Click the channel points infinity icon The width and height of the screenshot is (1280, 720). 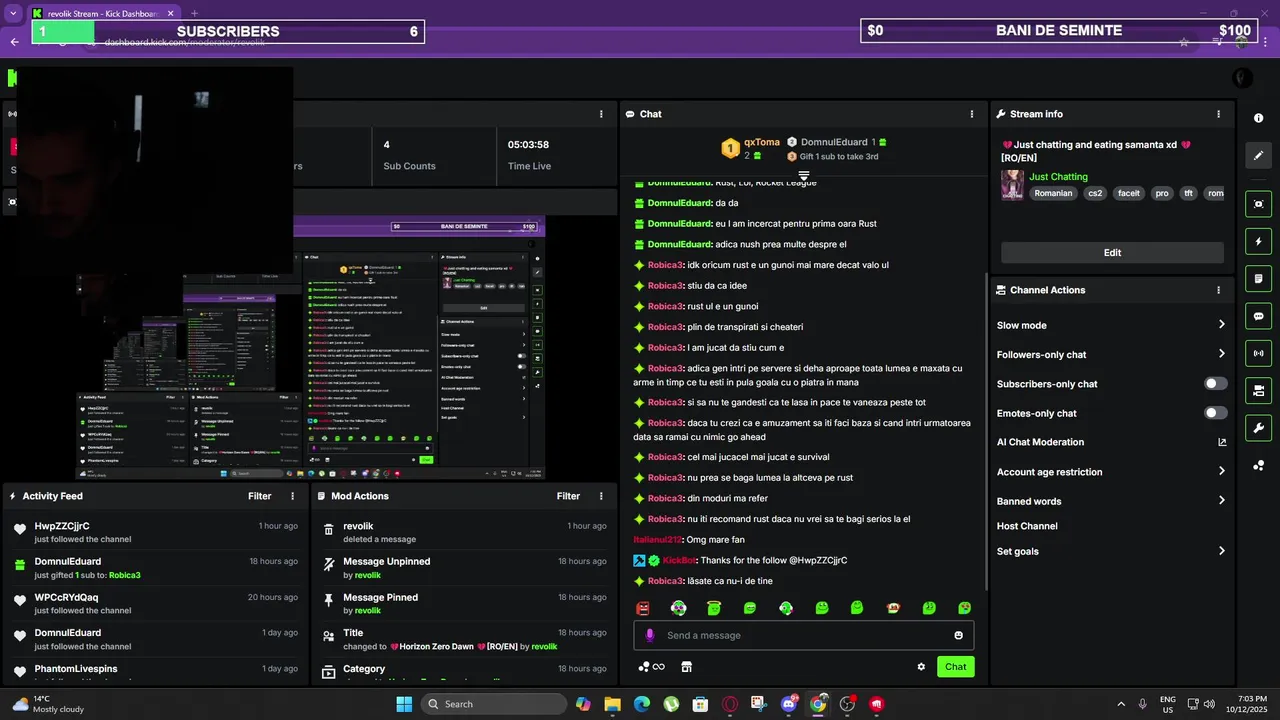[x=652, y=667]
